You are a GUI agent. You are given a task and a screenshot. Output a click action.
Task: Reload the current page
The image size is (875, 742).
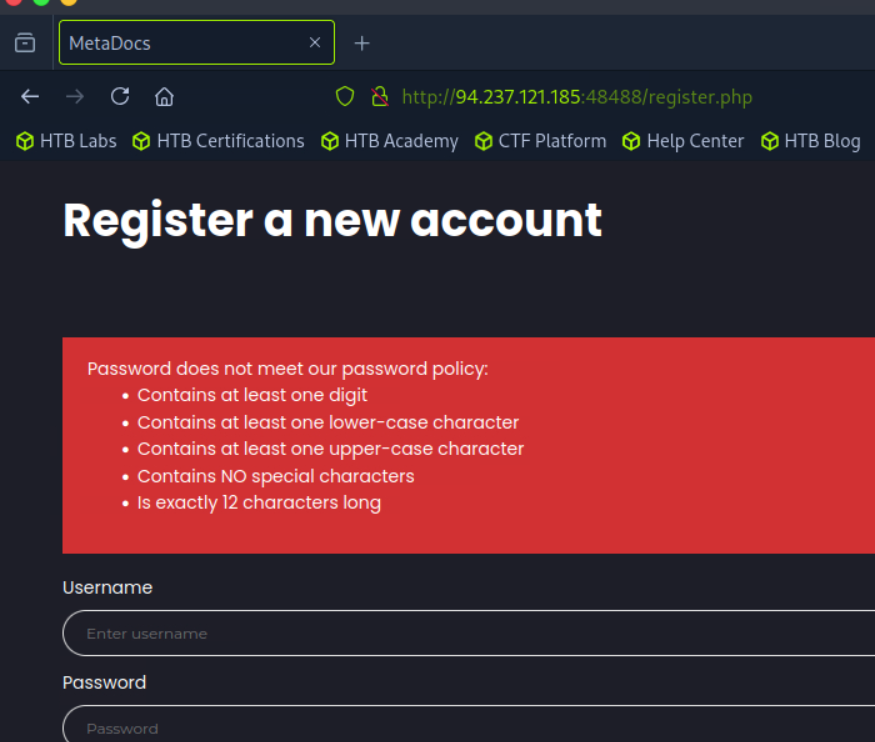(120, 97)
